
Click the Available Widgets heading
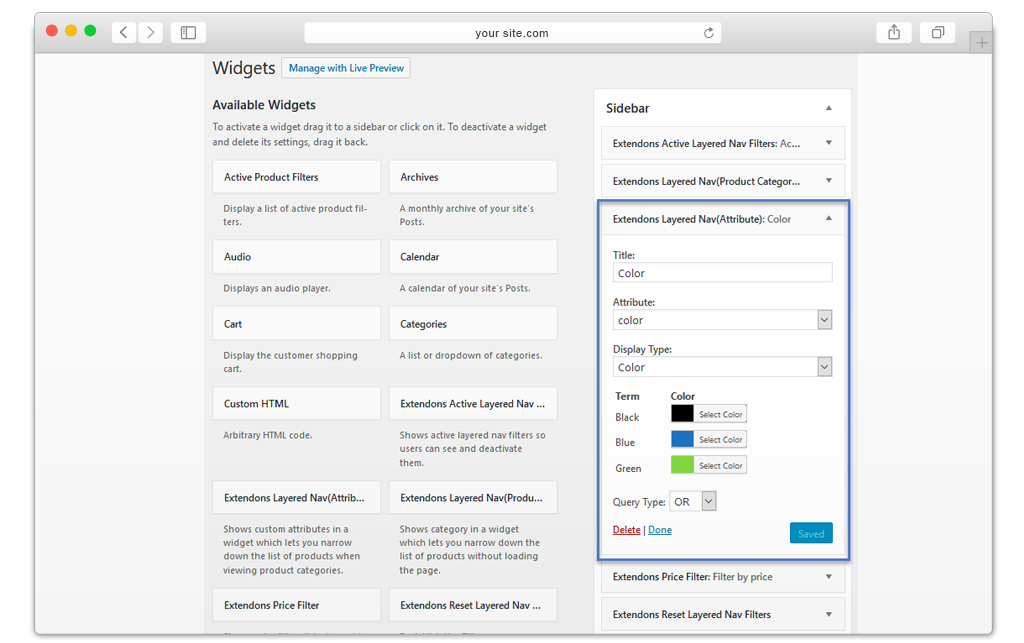click(x=264, y=104)
